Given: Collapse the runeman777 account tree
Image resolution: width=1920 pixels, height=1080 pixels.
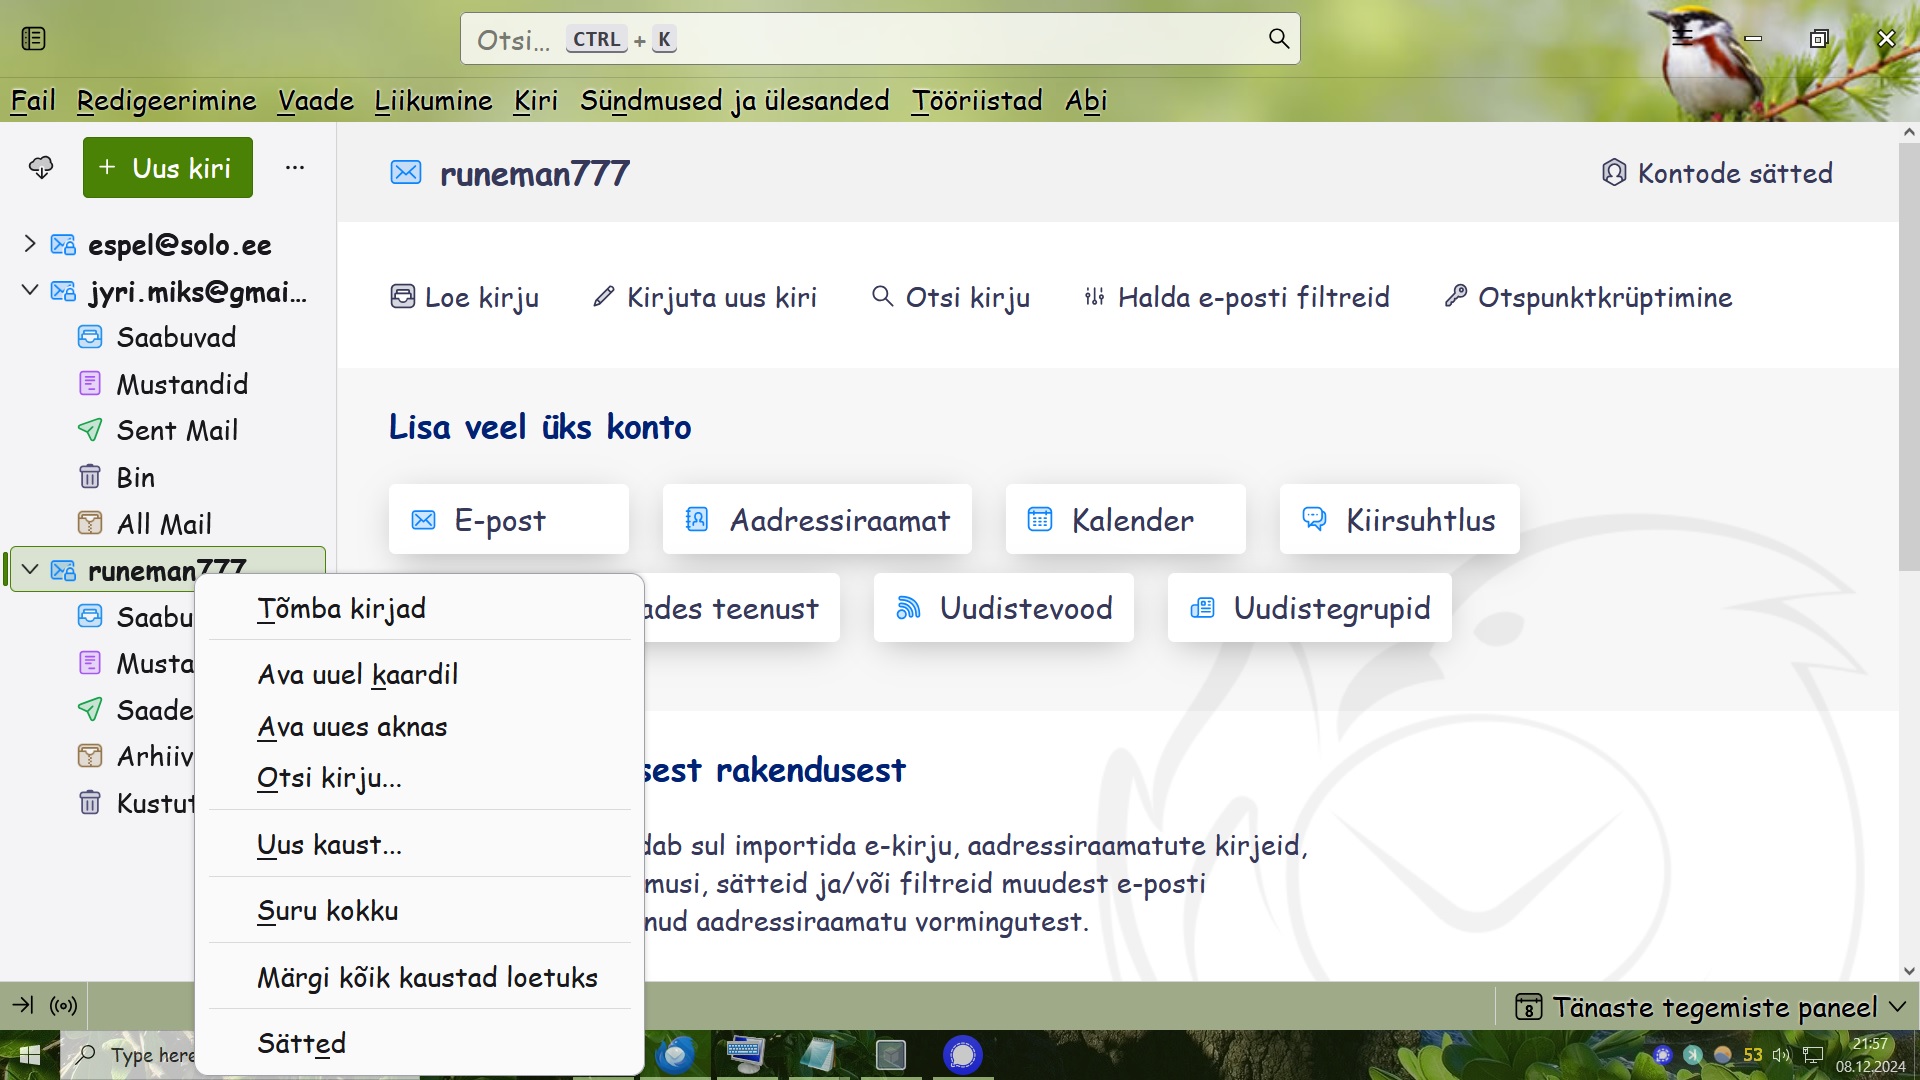Looking at the screenshot, I should coord(30,570).
